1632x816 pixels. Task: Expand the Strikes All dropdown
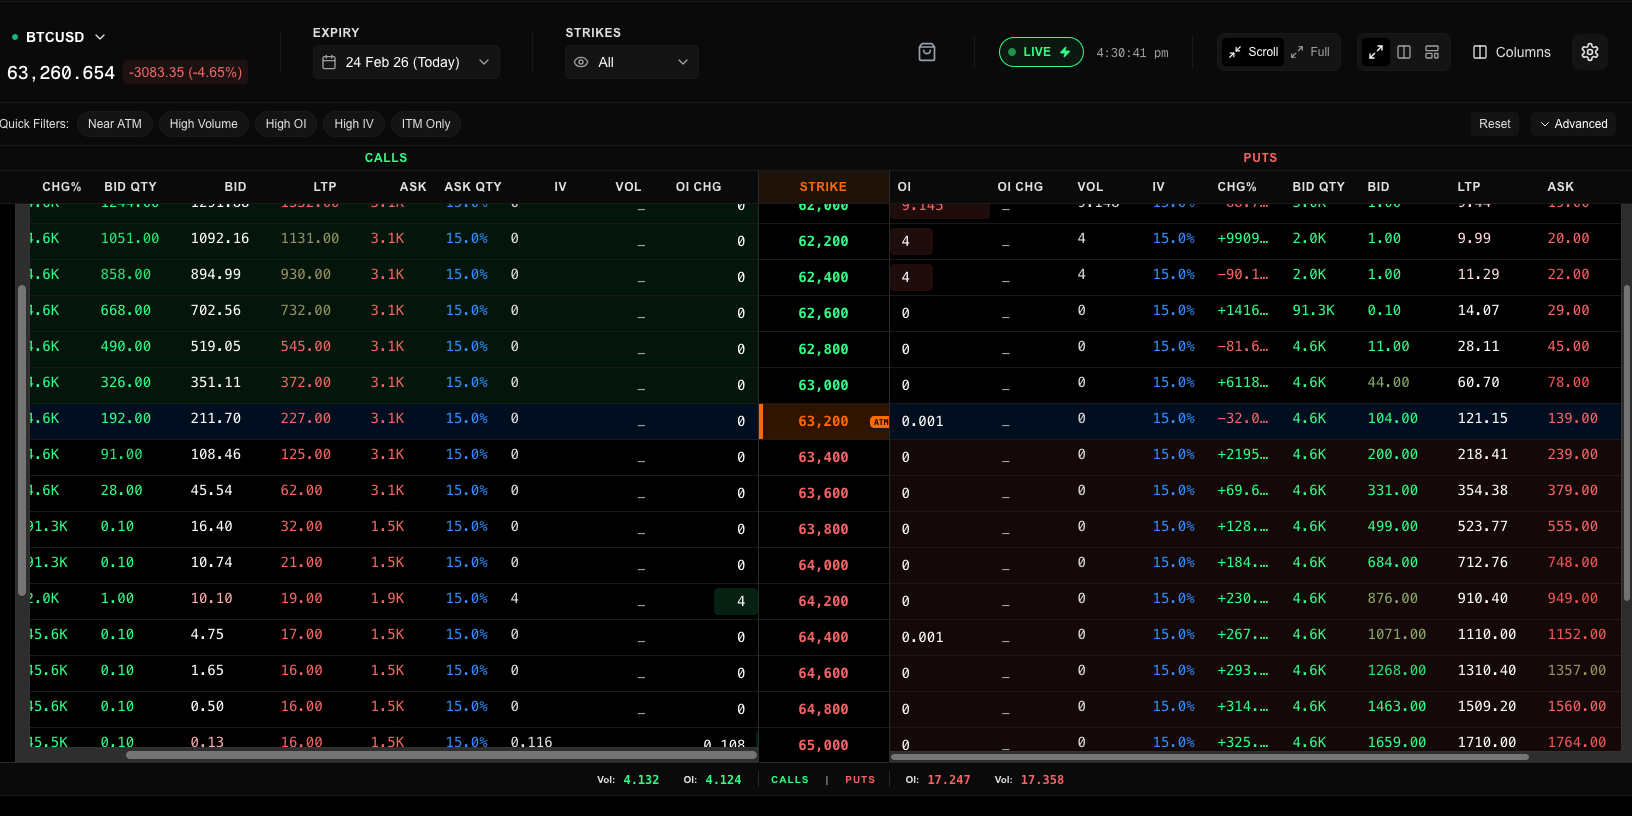[632, 62]
